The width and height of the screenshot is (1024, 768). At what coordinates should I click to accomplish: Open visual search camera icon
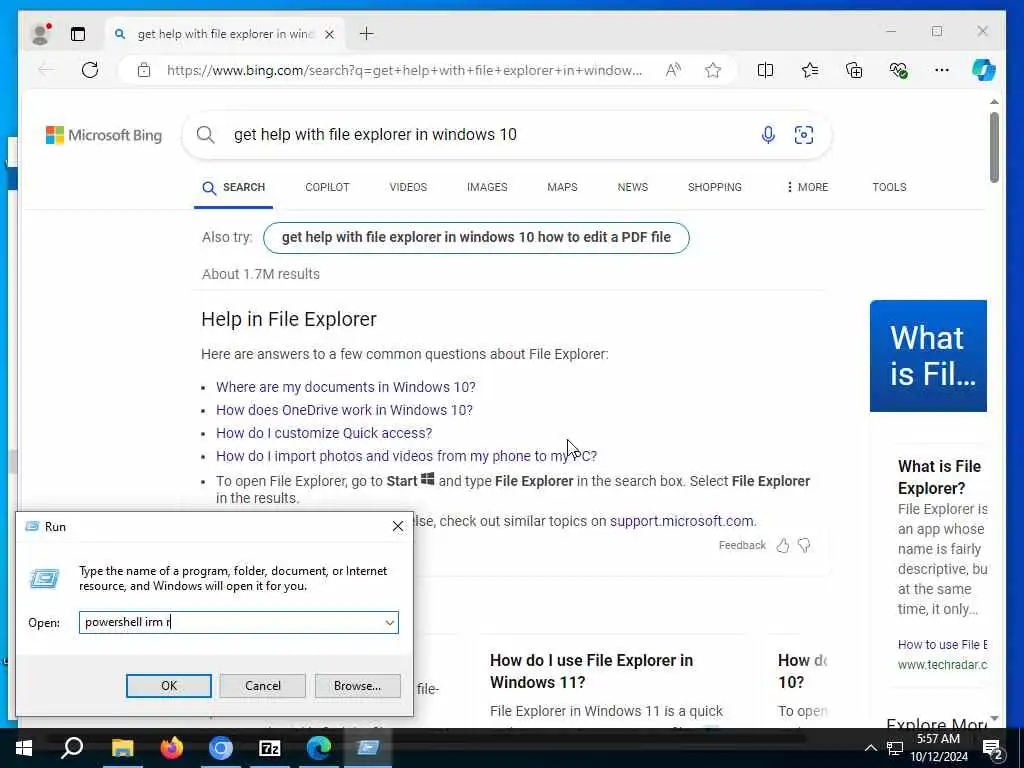(804, 135)
